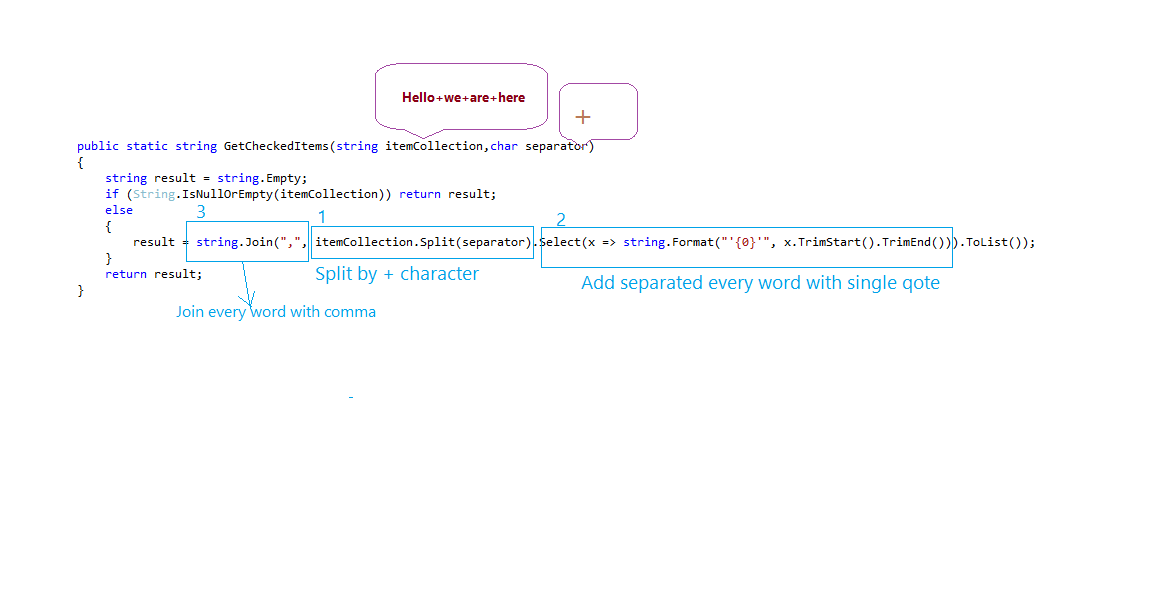Select the Hello+we+are+here speech bubble
The height and width of the screenshot is (604, 1151).
[461, 95]
